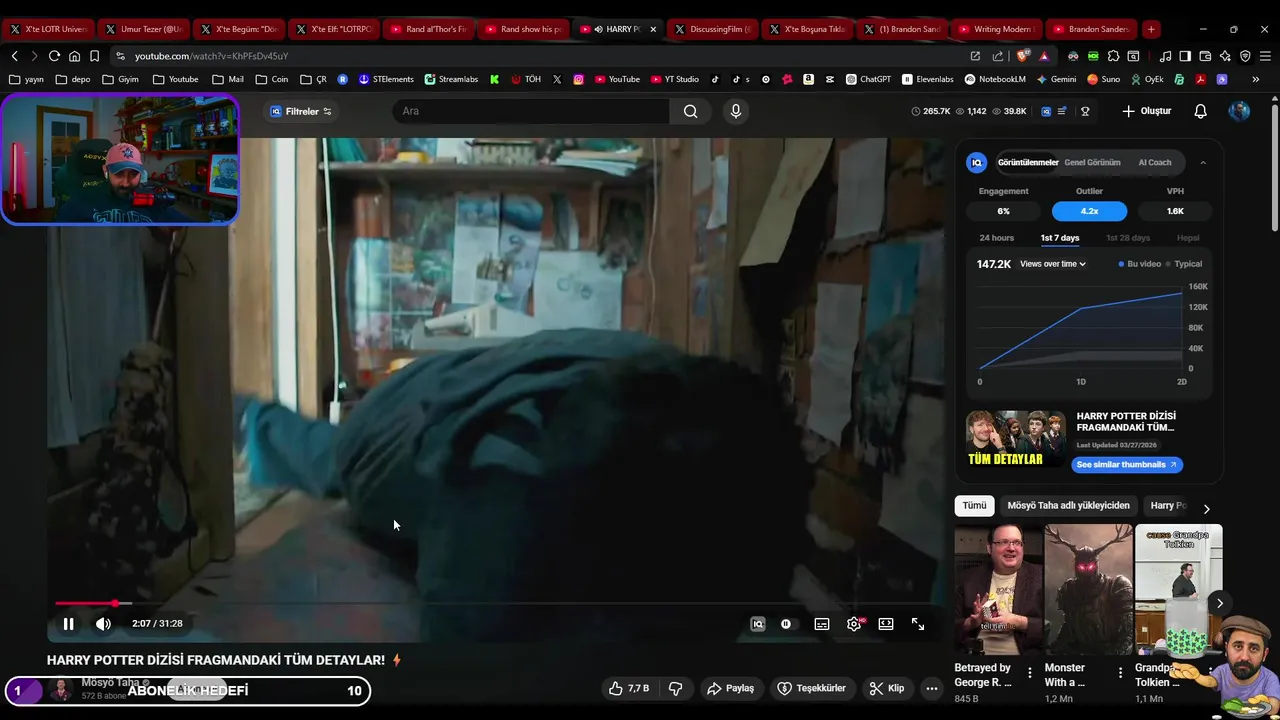The height and width of the screenshot is (720, 1280).
Task: Create a clip with Klip button
Action: (887, 688)
